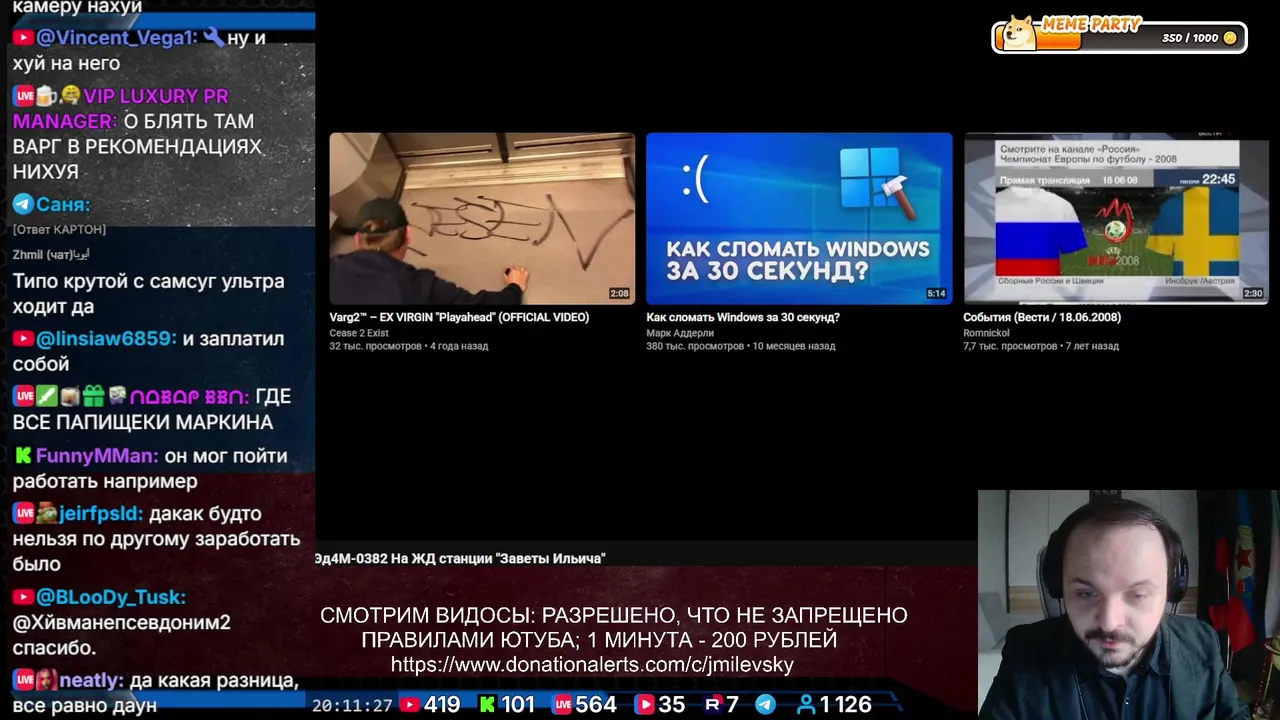Click the '7,7 тыс. просмотров • 7 лет назад' text
The image size is (1280, 720).
tap(1041, 346)
